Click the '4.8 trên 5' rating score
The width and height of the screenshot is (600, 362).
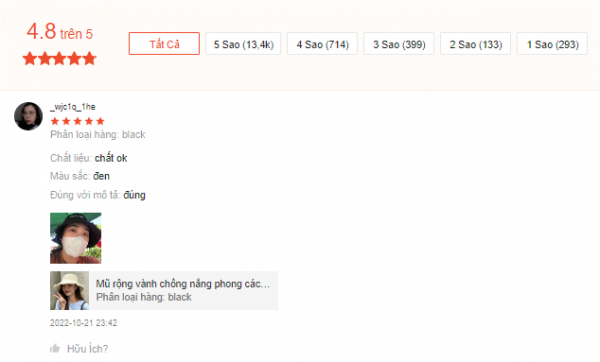[60, 31]
